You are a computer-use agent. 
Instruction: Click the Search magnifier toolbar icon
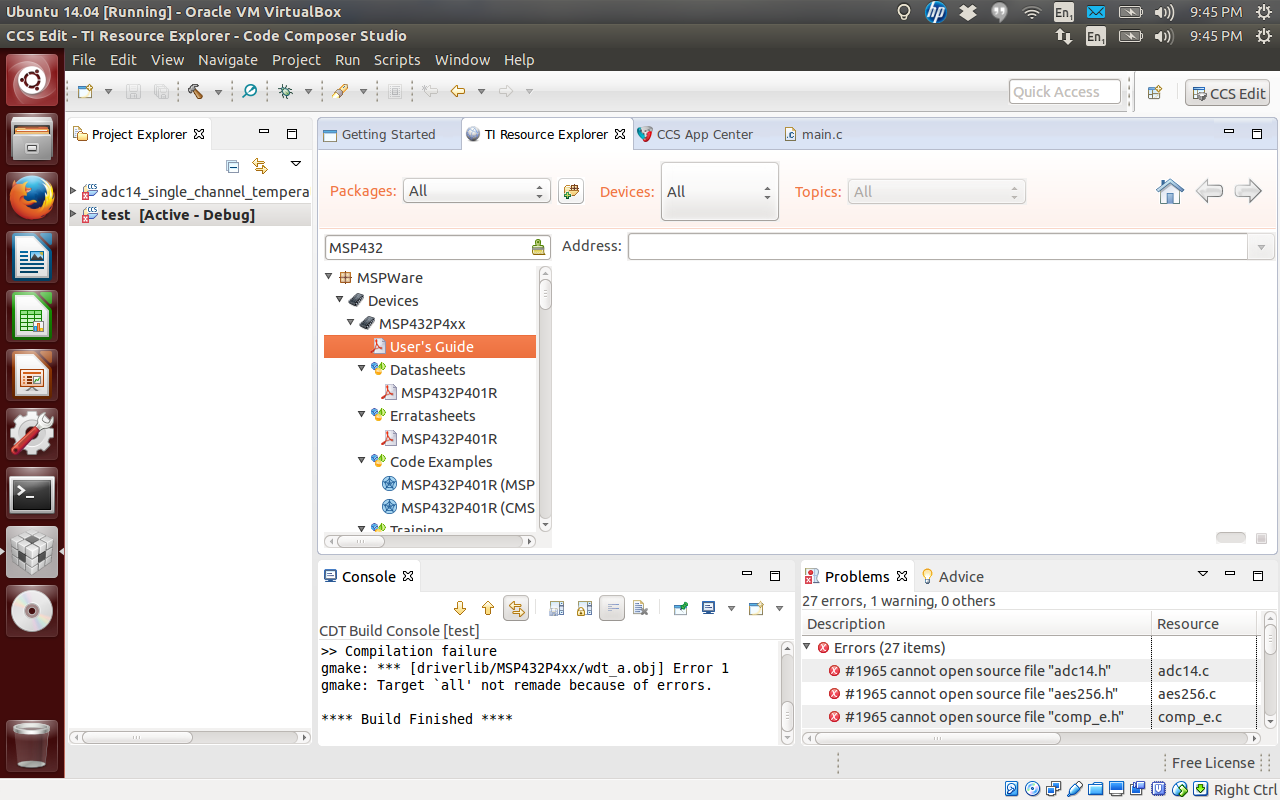point(250,92)
